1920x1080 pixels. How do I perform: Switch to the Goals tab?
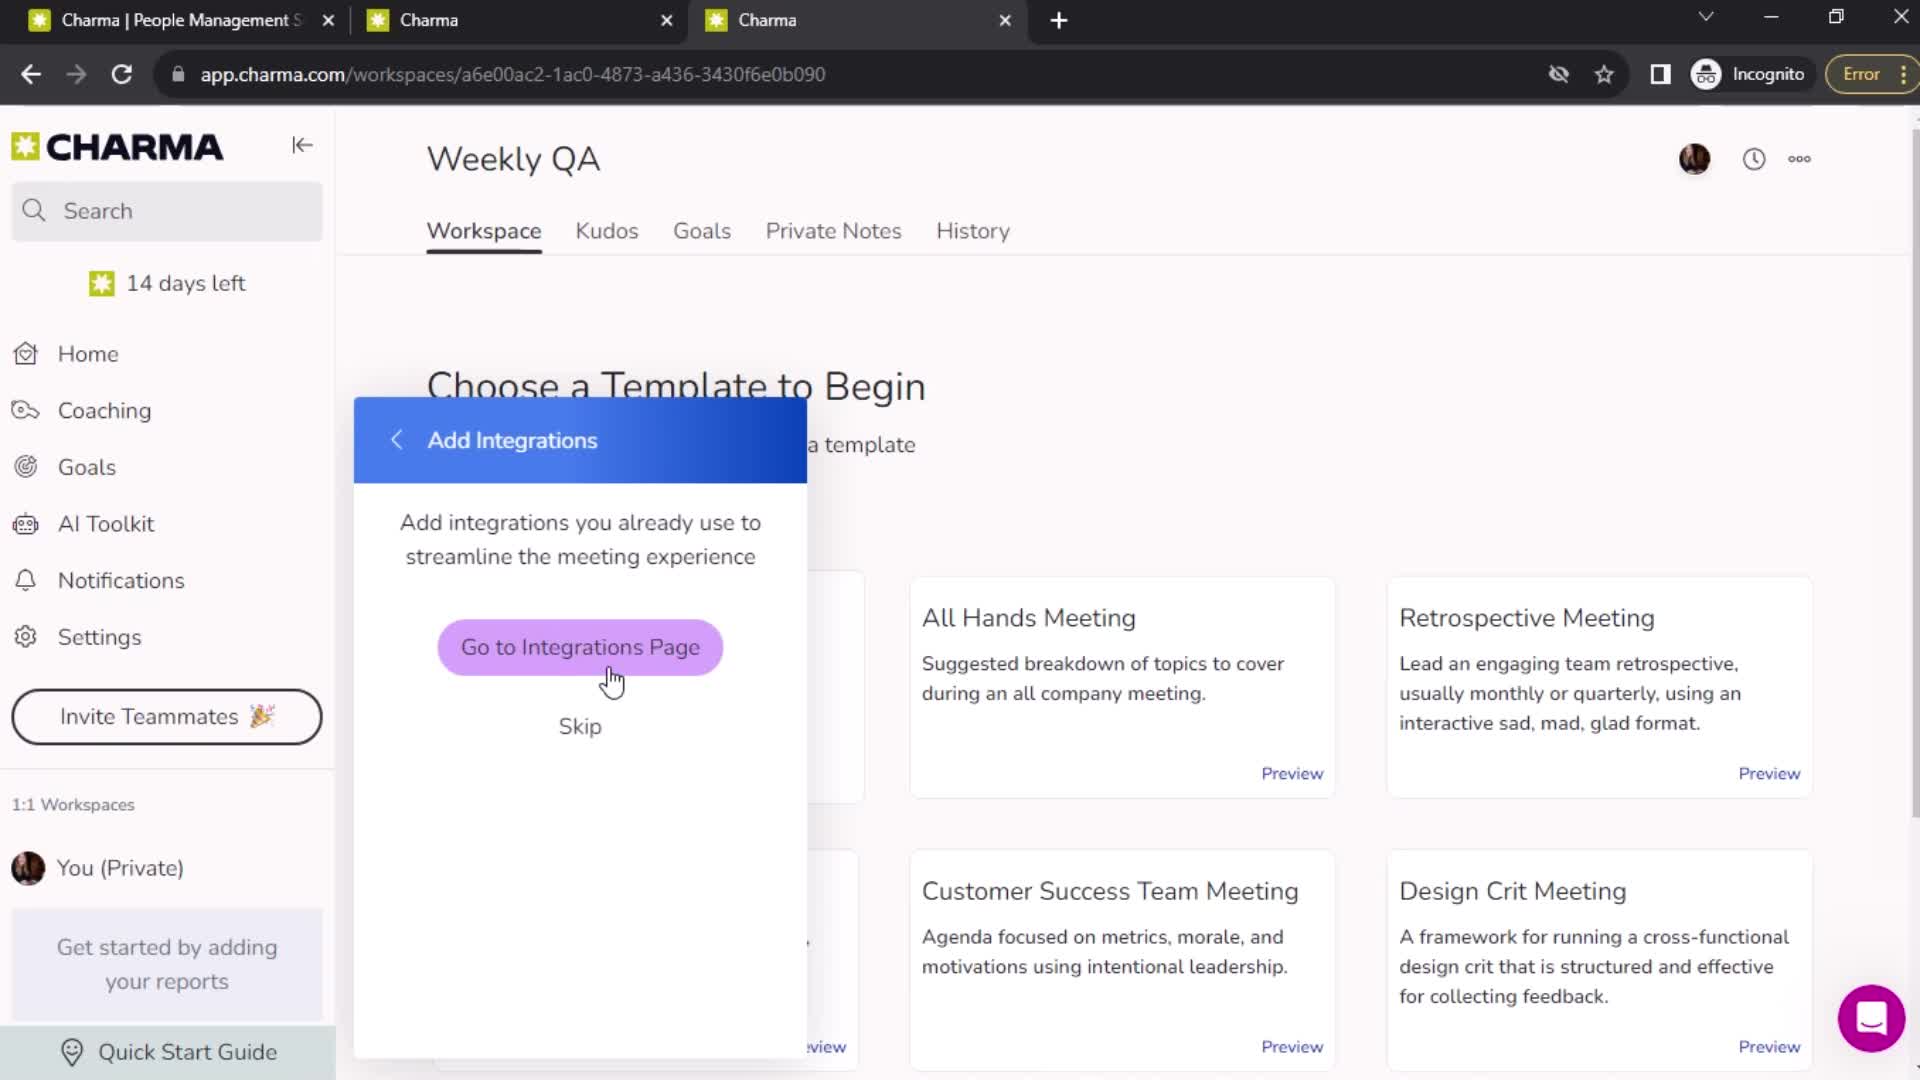702,231
